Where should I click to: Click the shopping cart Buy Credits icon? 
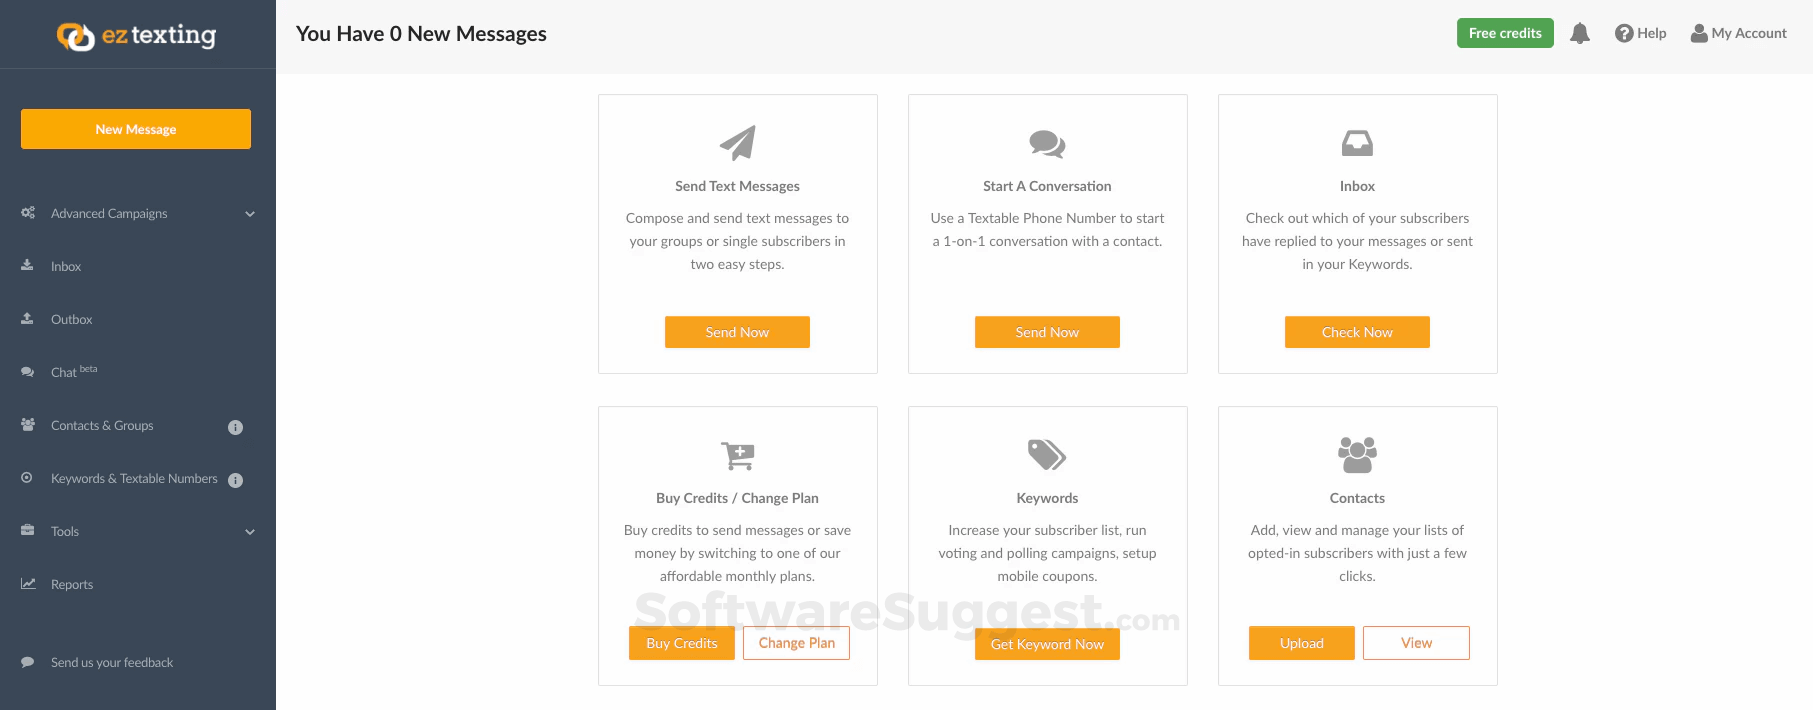(x=738, y=456)
